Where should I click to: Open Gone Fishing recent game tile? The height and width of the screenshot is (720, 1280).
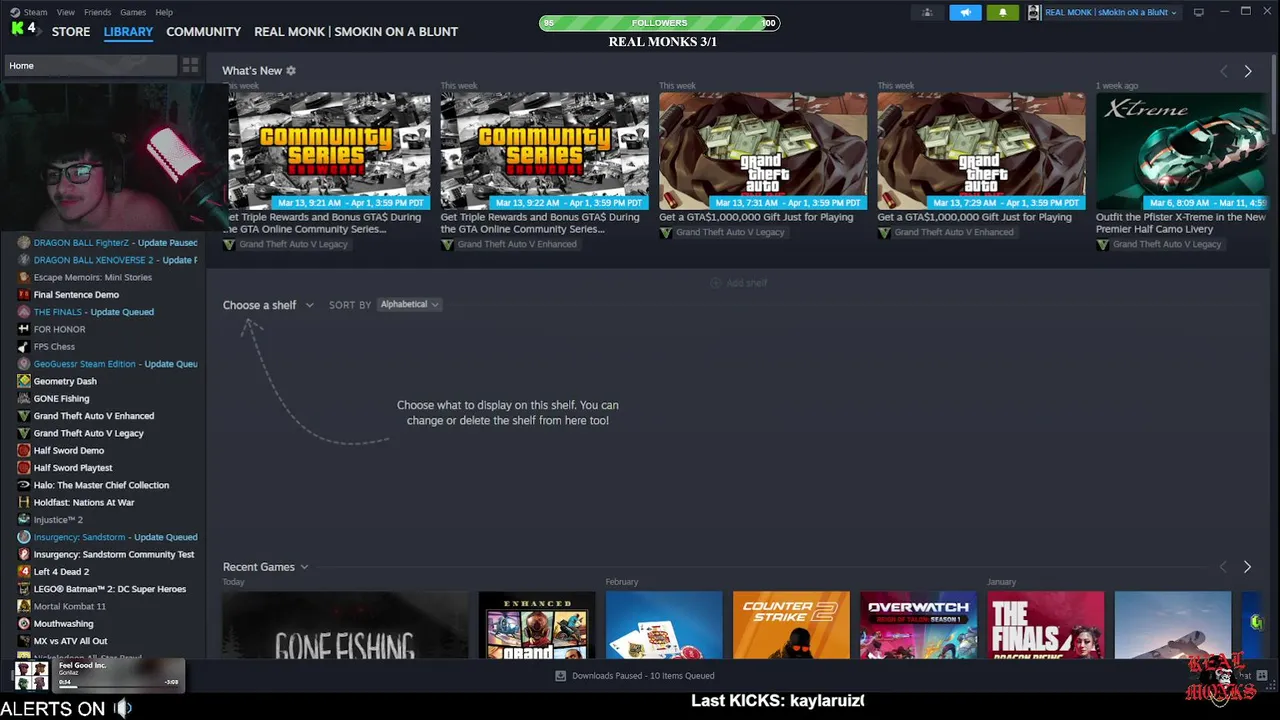(x=345, y=625)
